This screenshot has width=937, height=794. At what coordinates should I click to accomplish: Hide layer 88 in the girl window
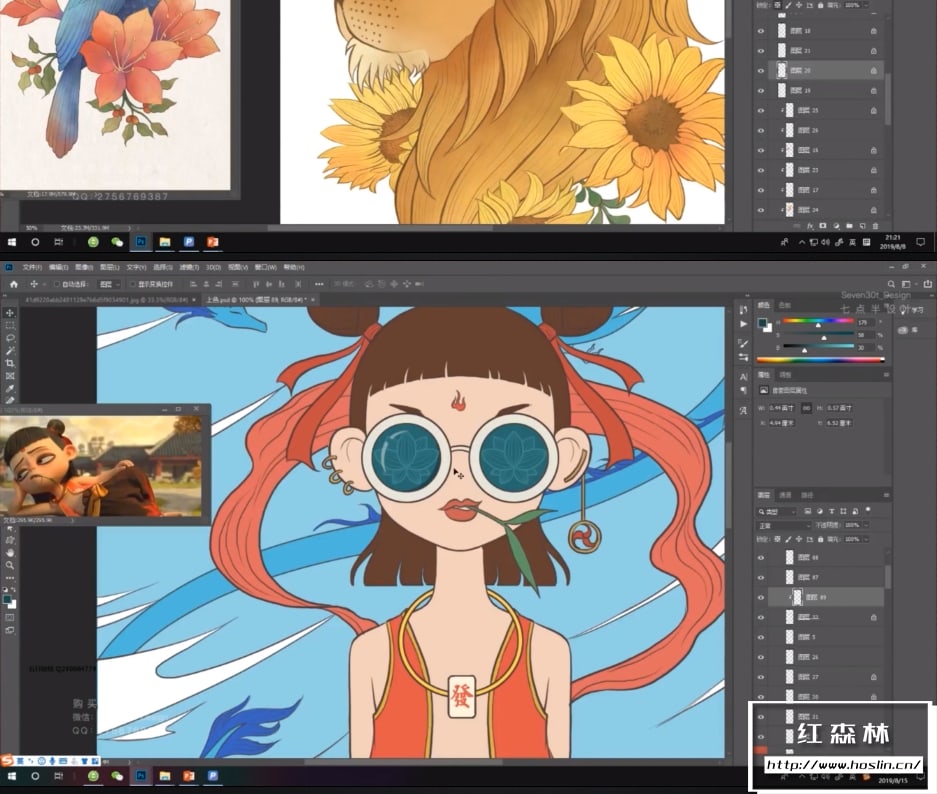coord(761,557)
